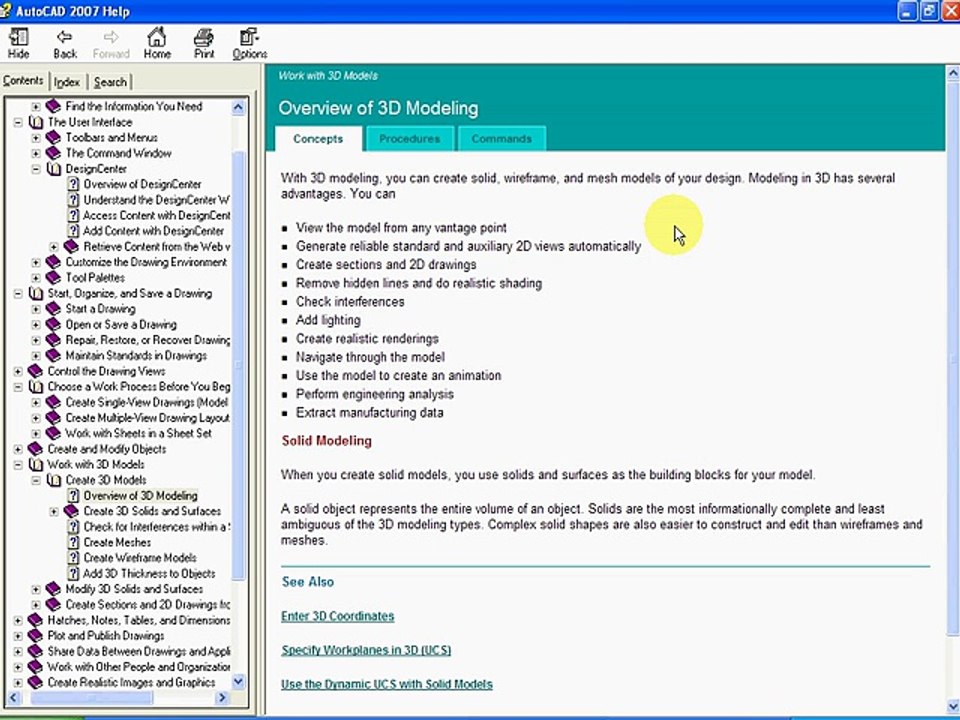Collapse the Create 3D Models node
This screenshot has height=720, width=960.
coord(36,481)
